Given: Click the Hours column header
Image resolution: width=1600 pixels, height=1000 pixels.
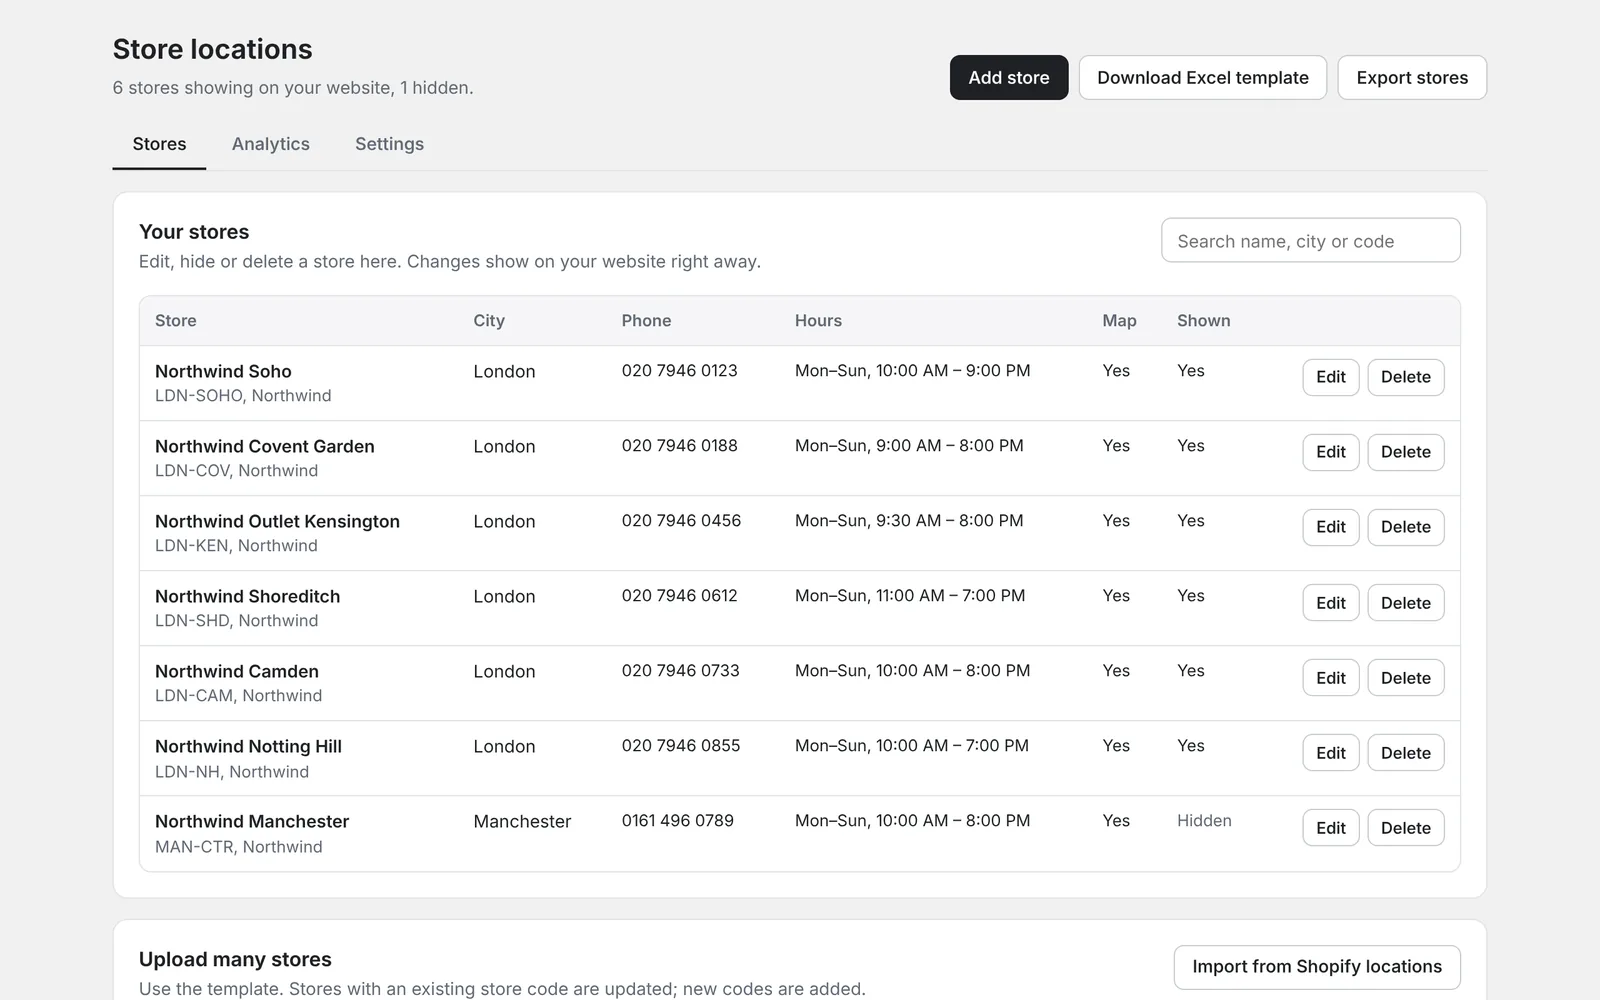Looking at the screenshot, I should pyautogui.click(x=818, y=320).
